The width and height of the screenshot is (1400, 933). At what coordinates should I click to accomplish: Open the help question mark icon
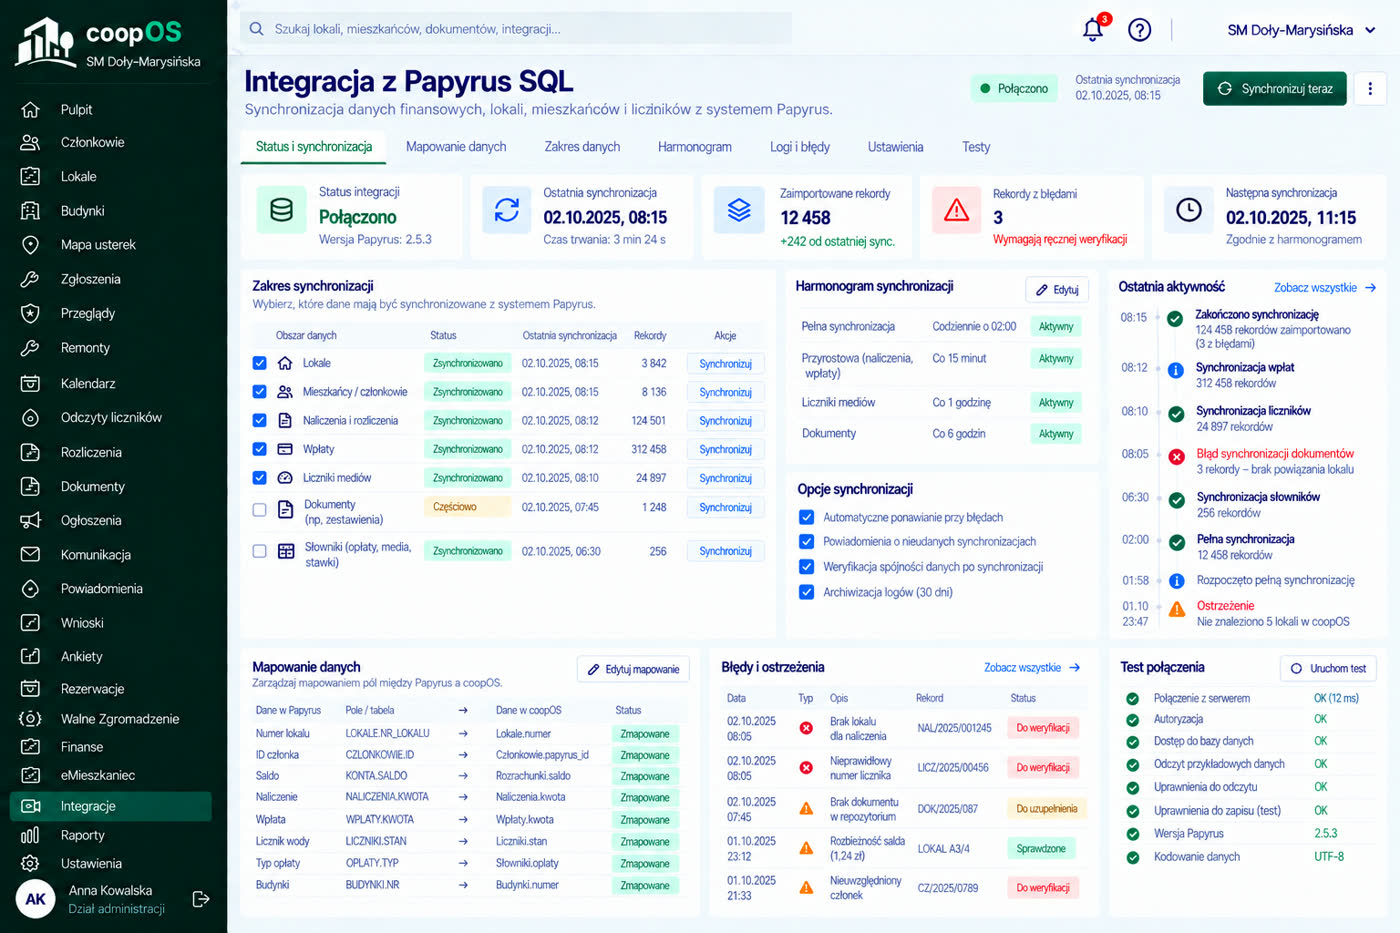[1139, 30]
